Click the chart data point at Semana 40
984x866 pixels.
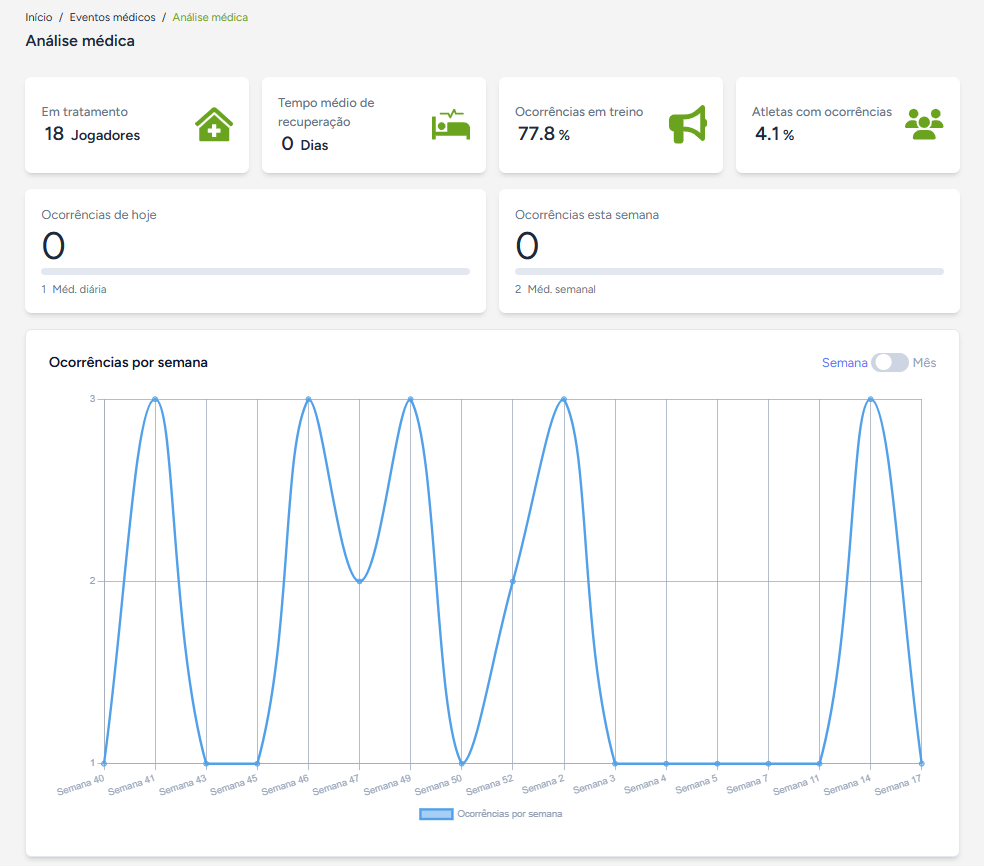click(104, 764)
